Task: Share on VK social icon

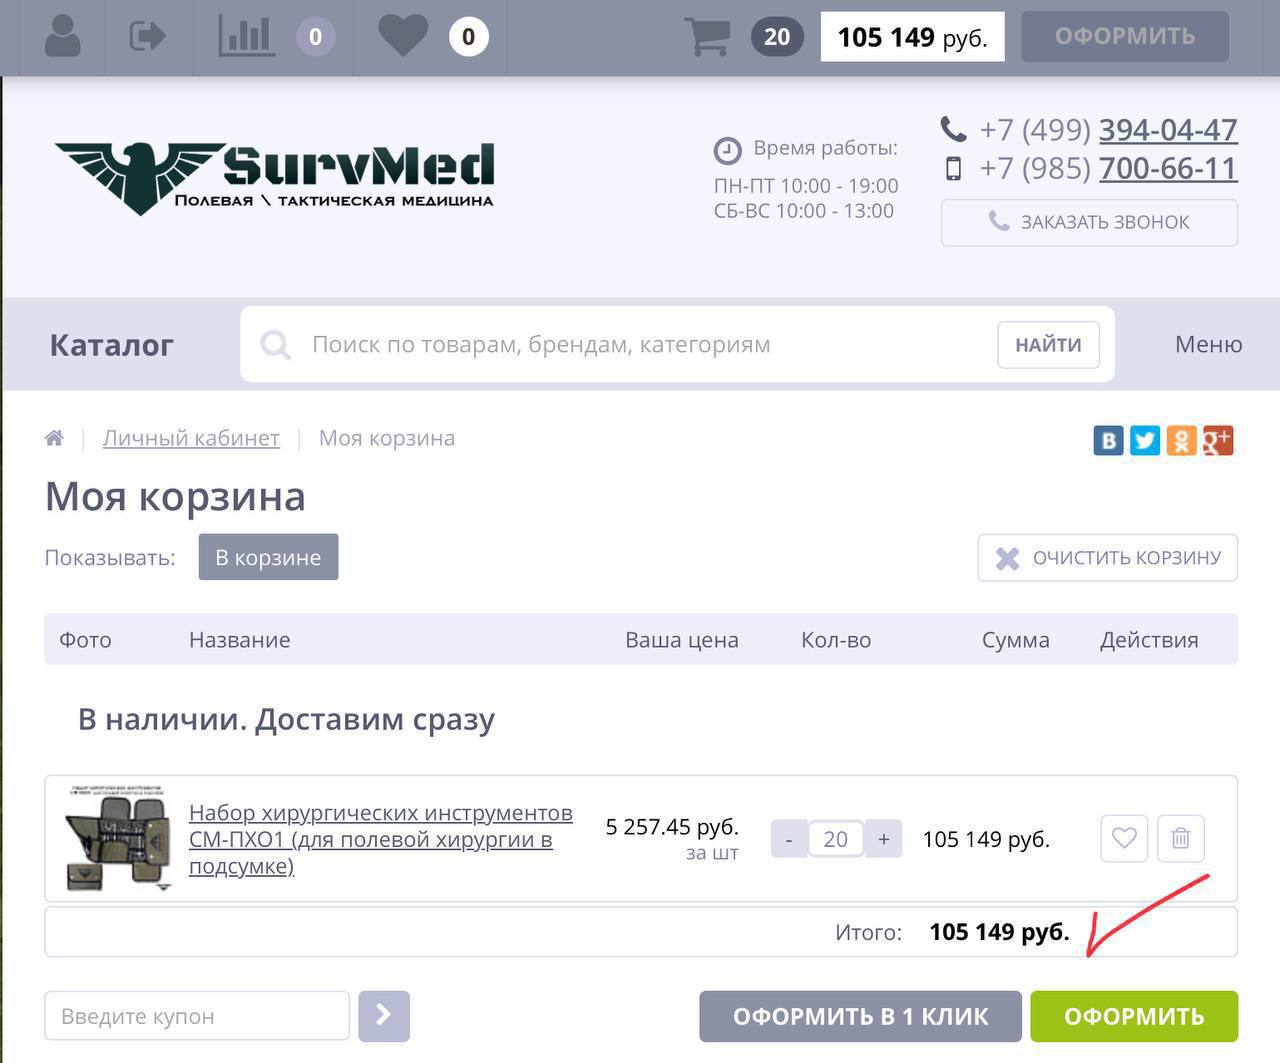Action: coord(1108,440)
